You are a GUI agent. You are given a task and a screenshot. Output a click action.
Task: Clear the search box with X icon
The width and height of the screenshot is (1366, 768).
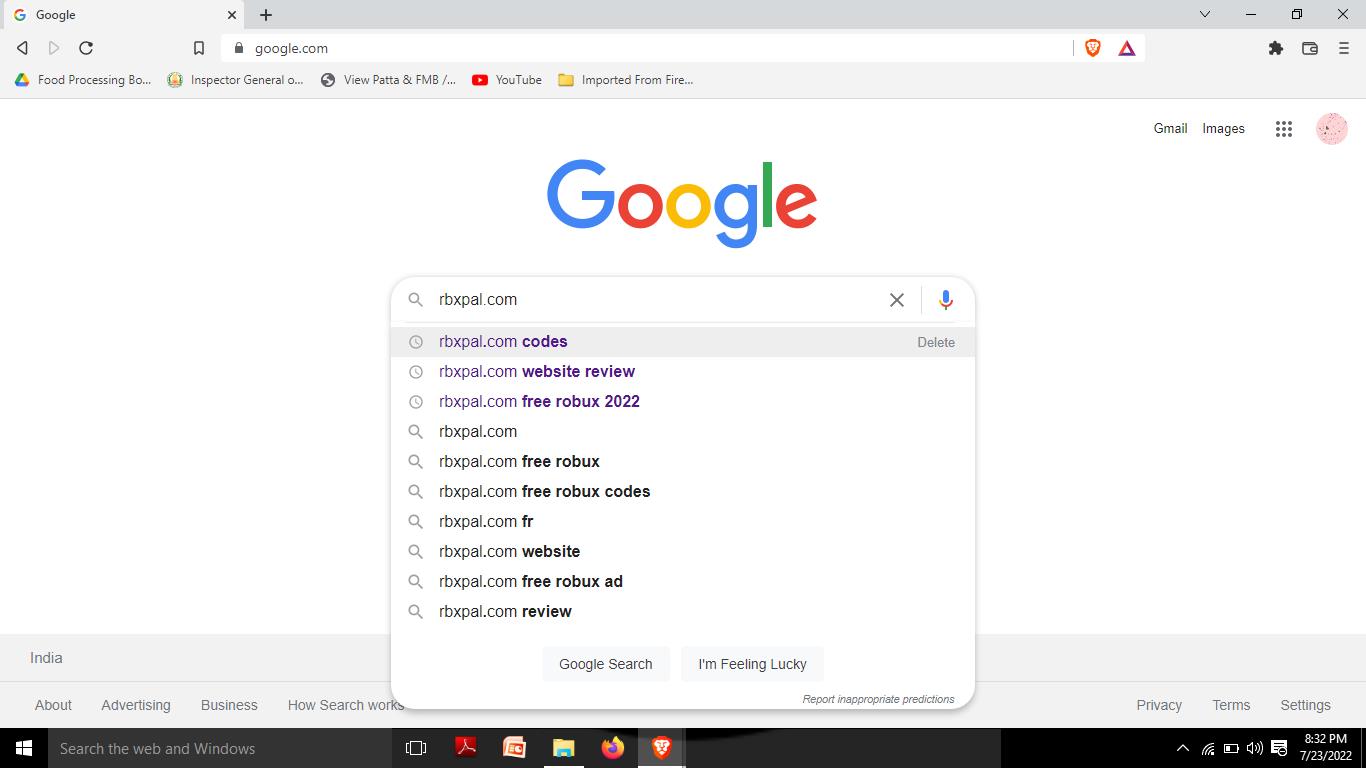897,300
